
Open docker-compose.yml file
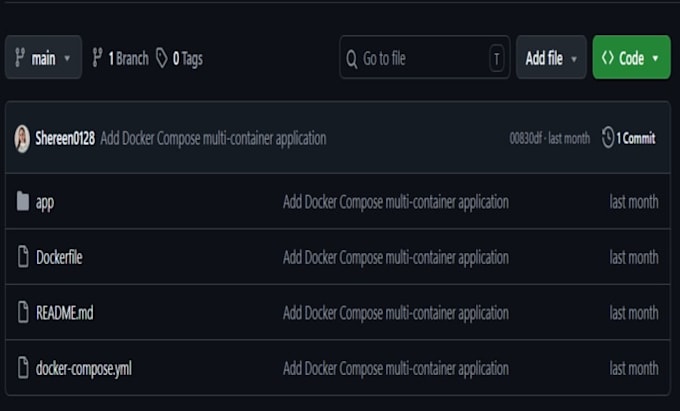coord(84,369)
